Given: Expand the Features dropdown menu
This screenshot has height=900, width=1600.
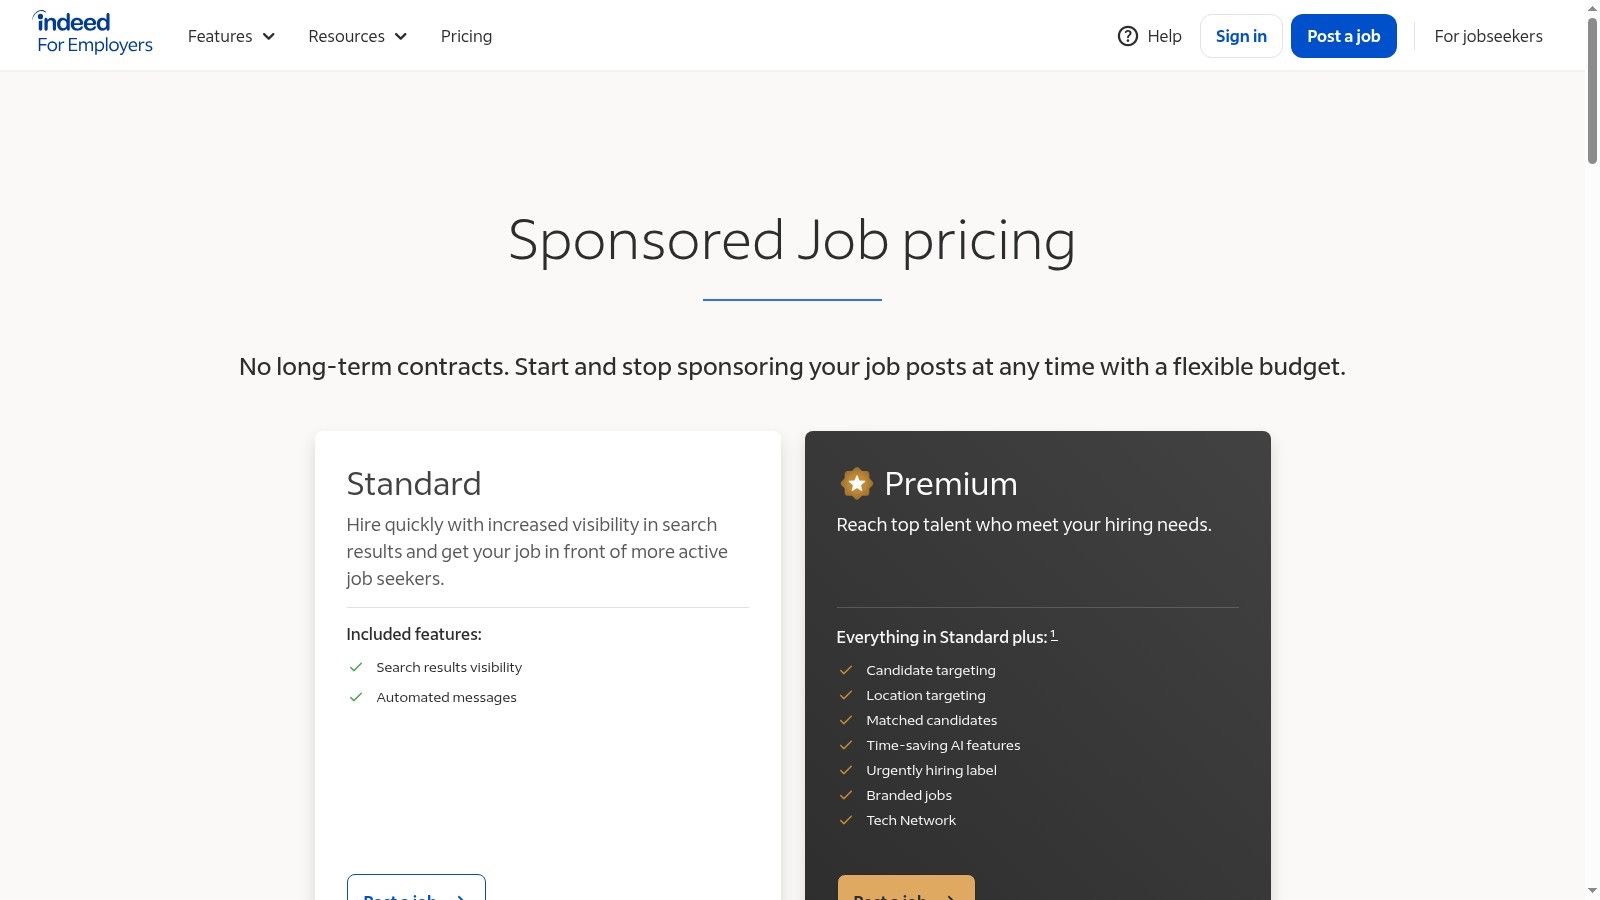Looking at the screenshot, I should click(x=231, y=36).
